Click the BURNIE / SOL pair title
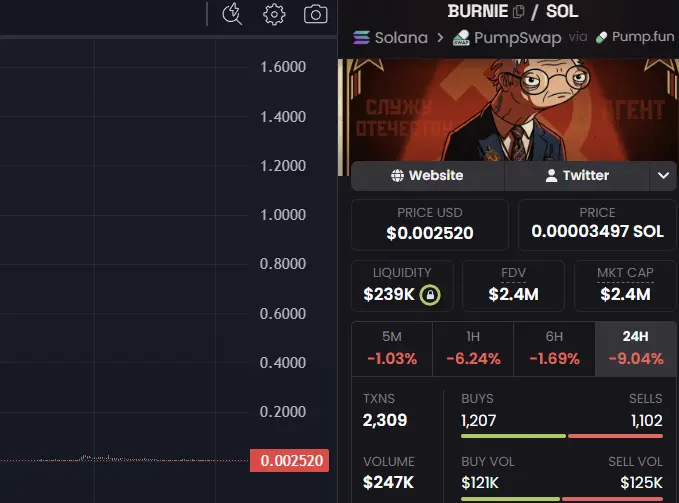This screenshot has height=503, width=679. 513,11
